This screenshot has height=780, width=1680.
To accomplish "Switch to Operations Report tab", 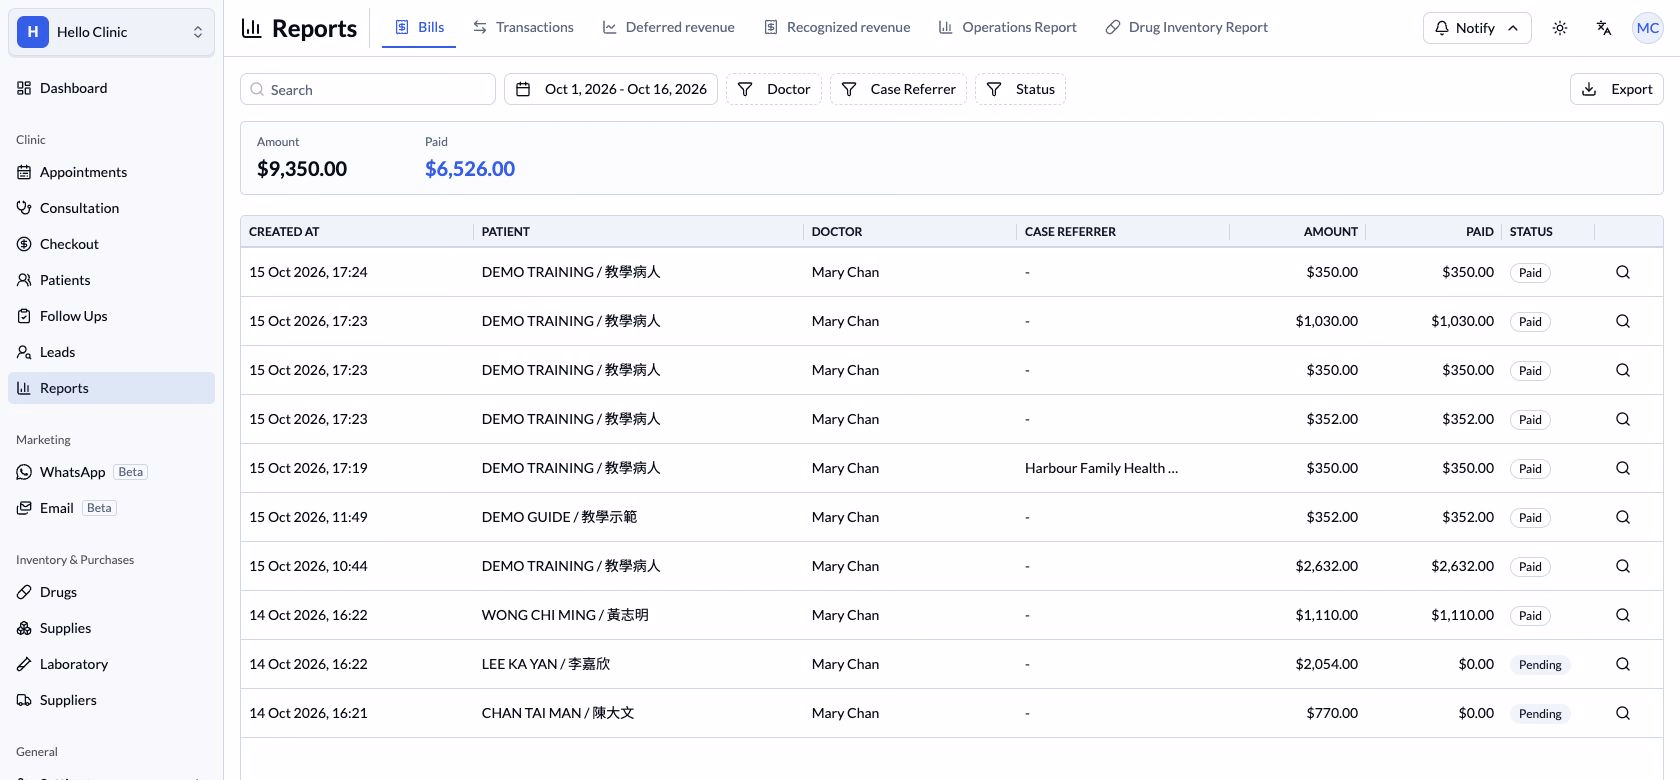I will 1008,27.
